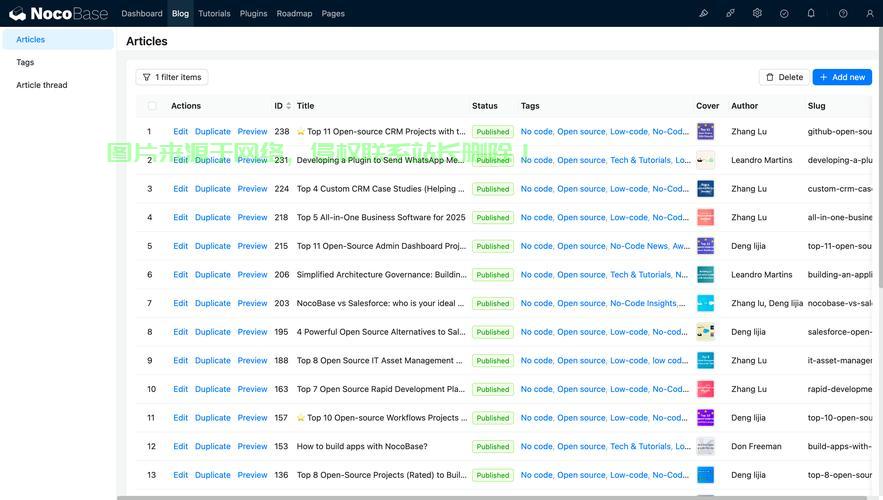Click the Slug column header
Viewport: 883px width, 500px height.
(x=817, y=106)
